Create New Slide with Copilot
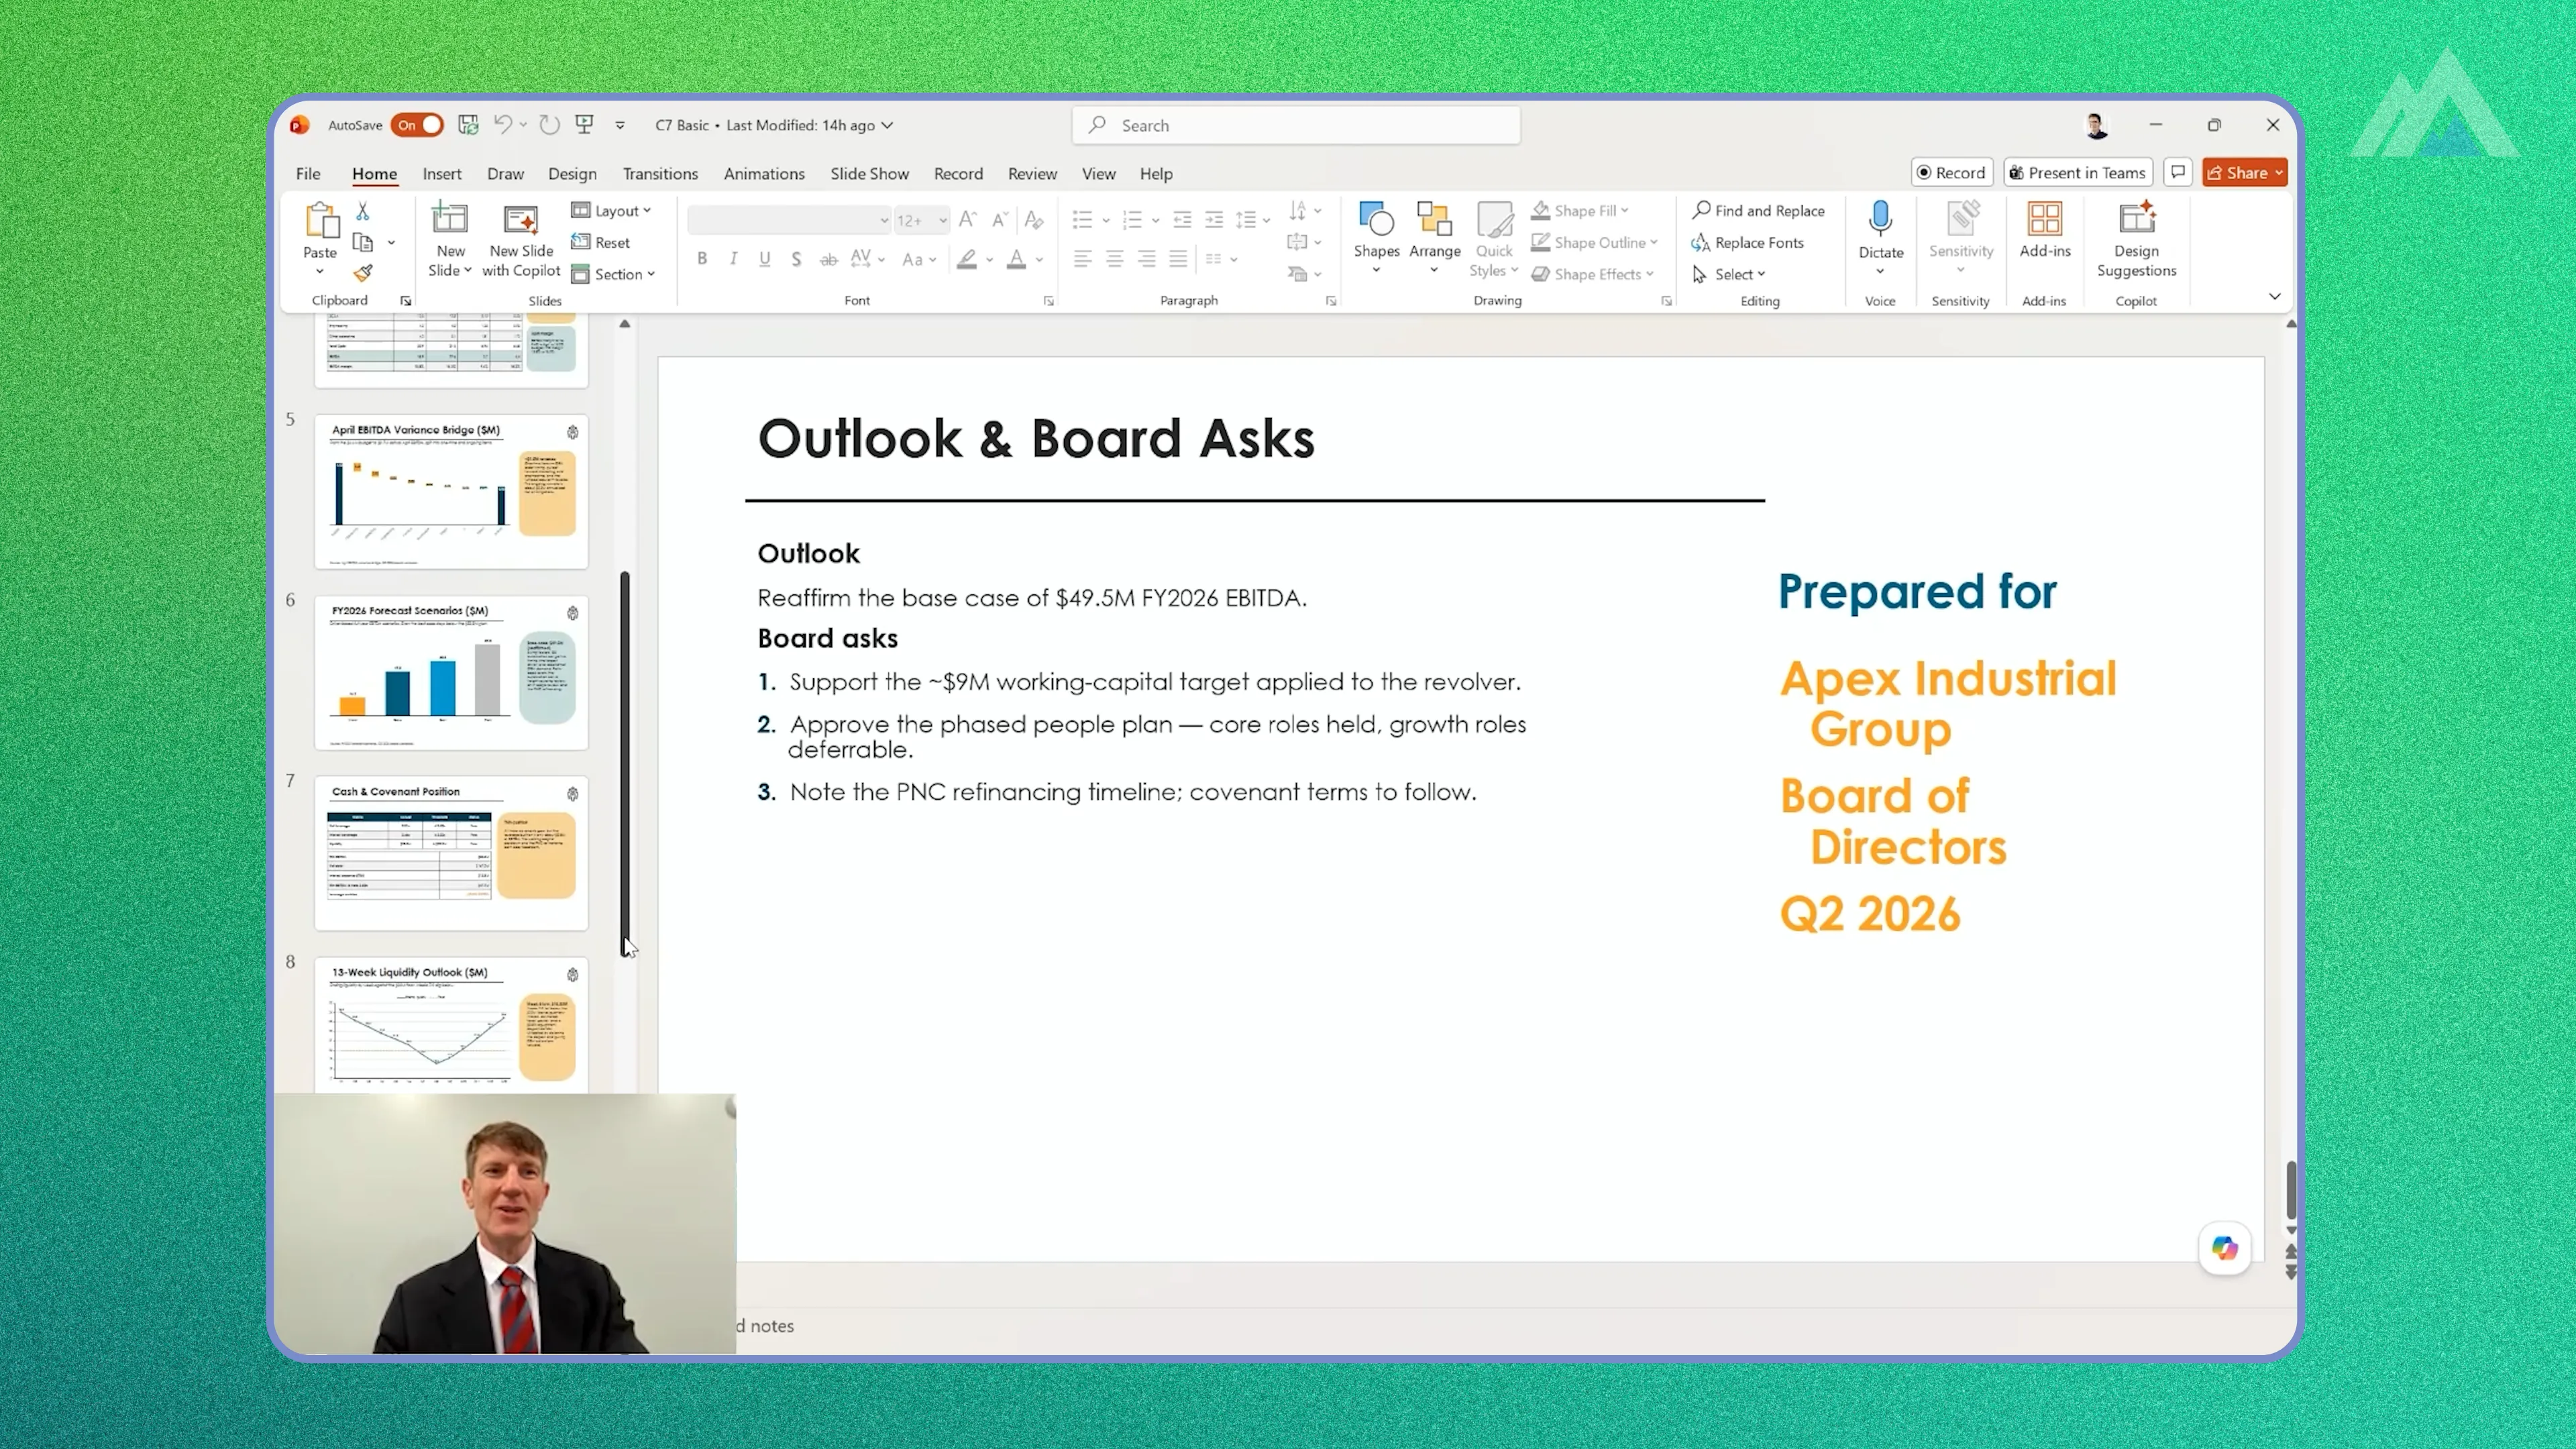Viewport: 2576px width, 1449px height. pyautogui.click(x=521, y=239)
